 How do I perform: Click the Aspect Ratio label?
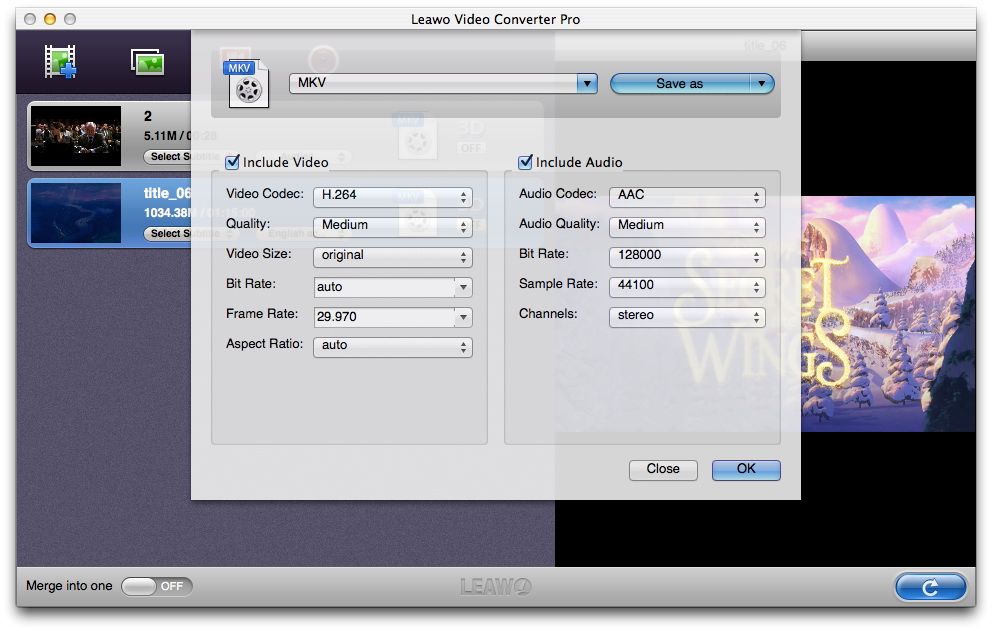pyautogui.click(x=264, y=344)
